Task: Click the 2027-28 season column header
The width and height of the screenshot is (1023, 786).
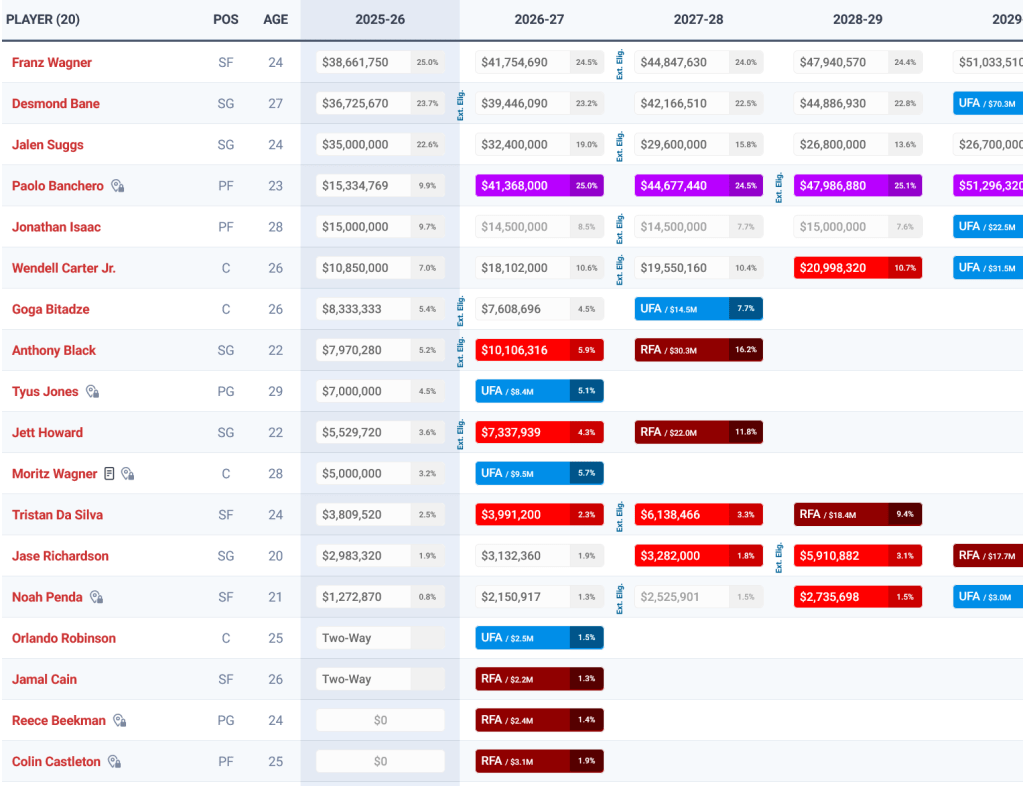Action: coord(698,19)
